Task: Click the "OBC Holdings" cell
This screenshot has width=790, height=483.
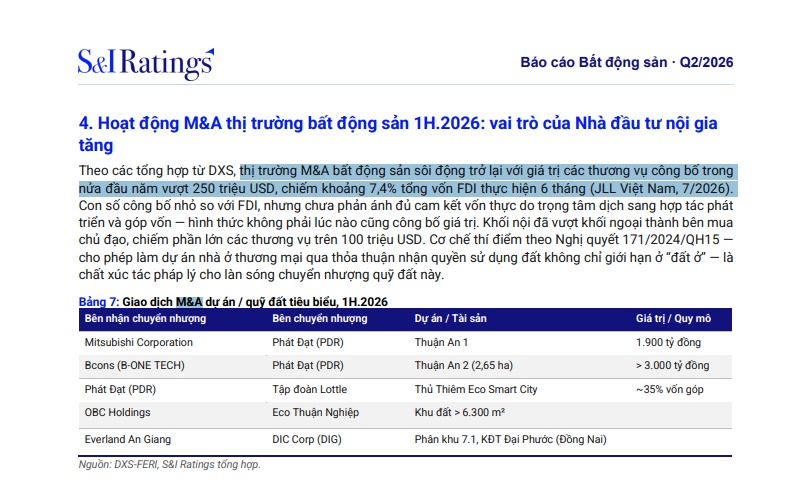Action: (117, 412)
